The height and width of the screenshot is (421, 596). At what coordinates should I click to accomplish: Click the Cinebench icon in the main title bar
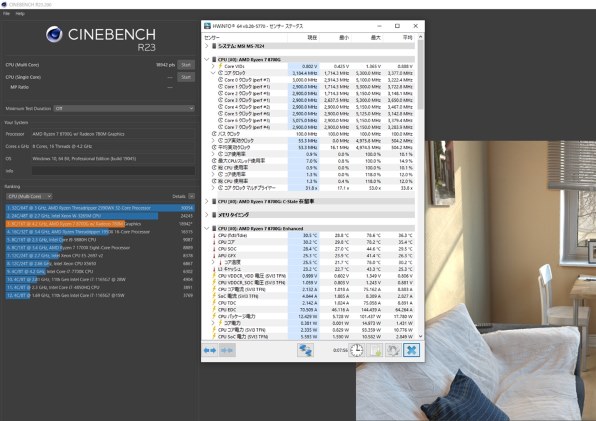[4, 5]
